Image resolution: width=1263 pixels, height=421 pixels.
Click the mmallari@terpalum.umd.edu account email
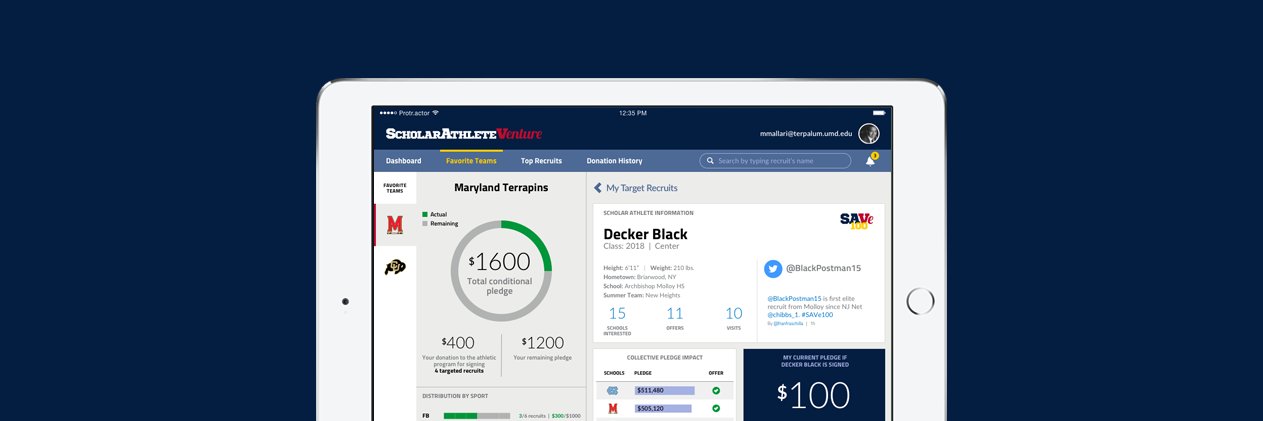(806, 133)
